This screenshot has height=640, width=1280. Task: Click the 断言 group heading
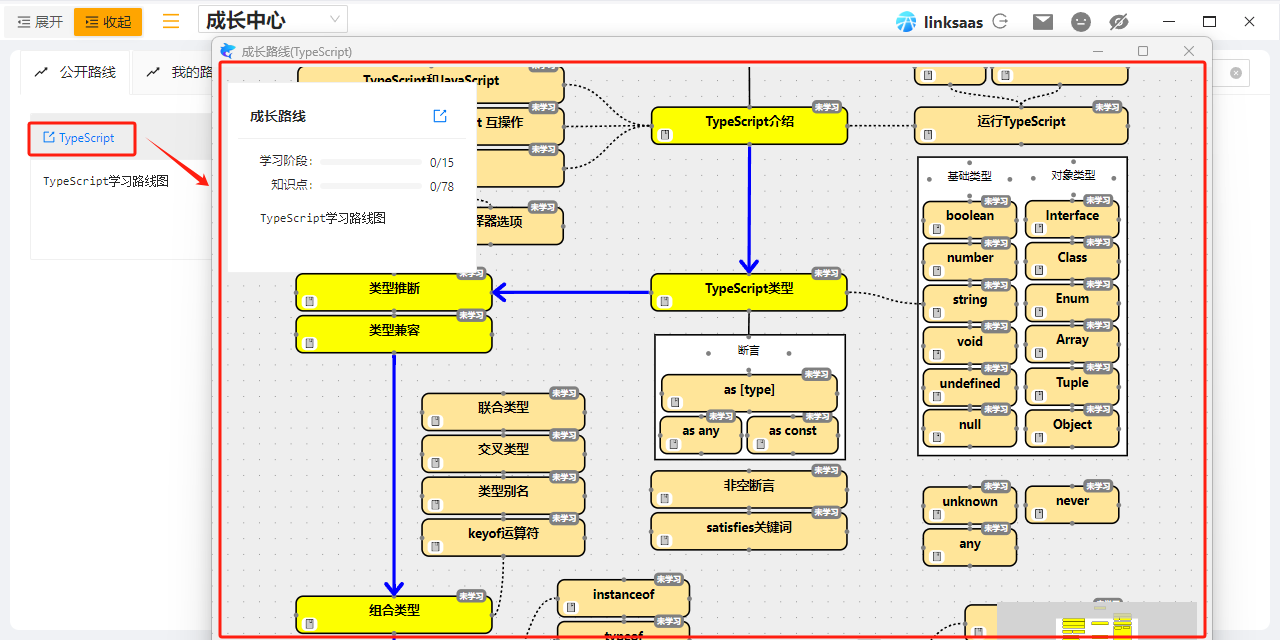[749, 350]
